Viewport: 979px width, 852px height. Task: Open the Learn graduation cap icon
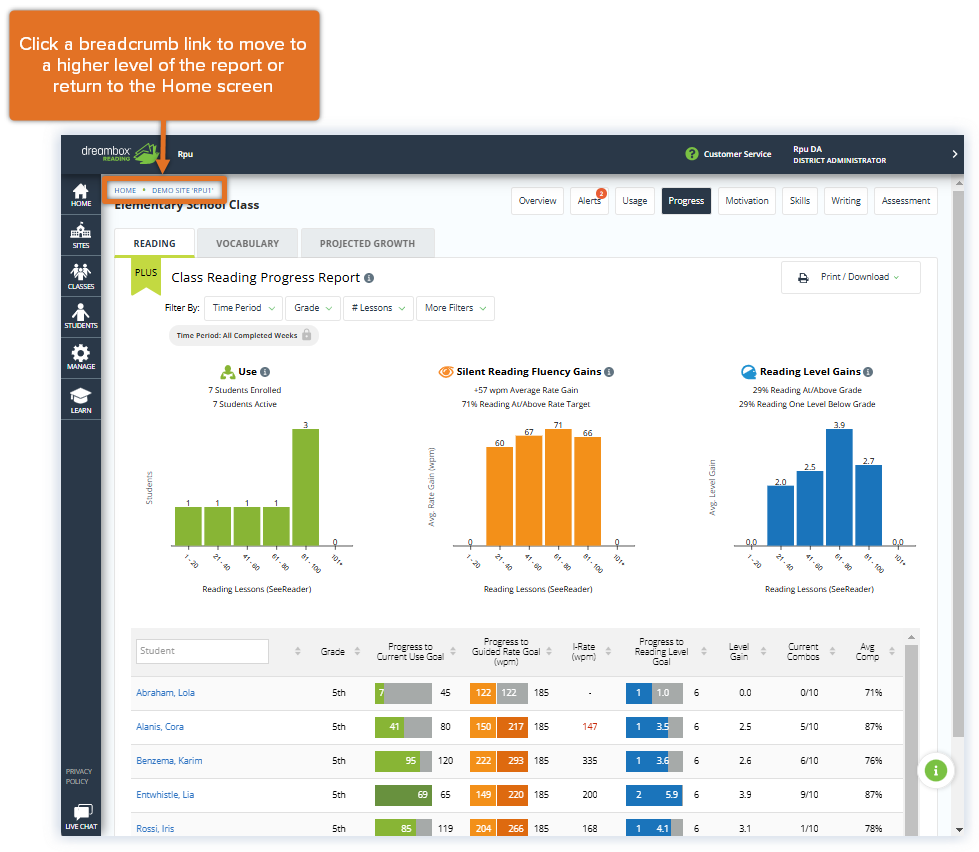click(x=81, y=401)
